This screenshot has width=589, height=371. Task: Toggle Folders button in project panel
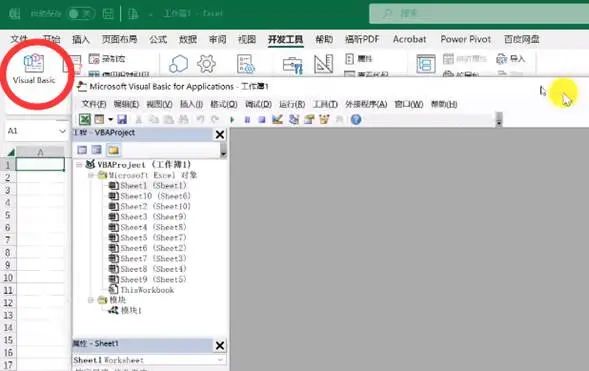pyautogui.click(x=113, y=150)
